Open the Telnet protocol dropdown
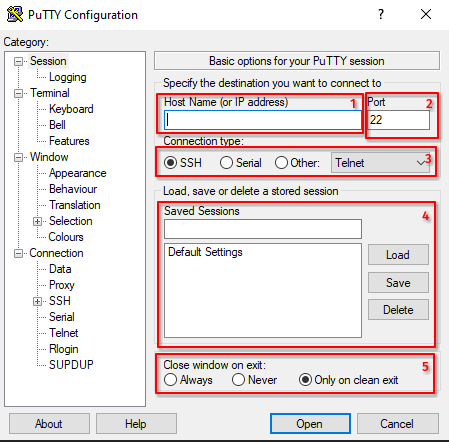Screen dimensions: 449x442 point(380,163)
